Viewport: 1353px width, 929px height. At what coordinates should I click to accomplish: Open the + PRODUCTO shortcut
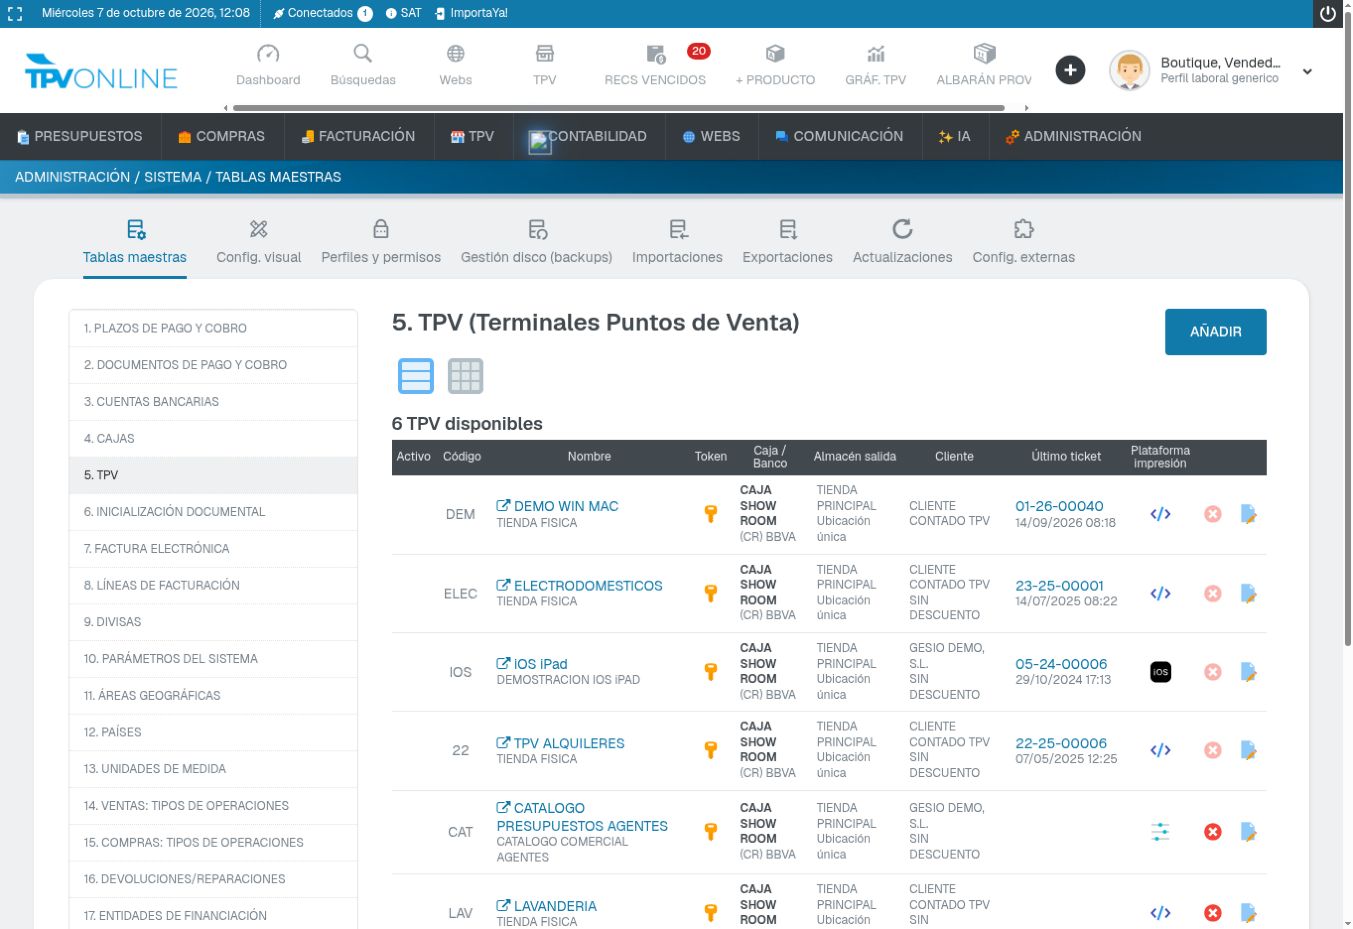(x=775, y=65)
